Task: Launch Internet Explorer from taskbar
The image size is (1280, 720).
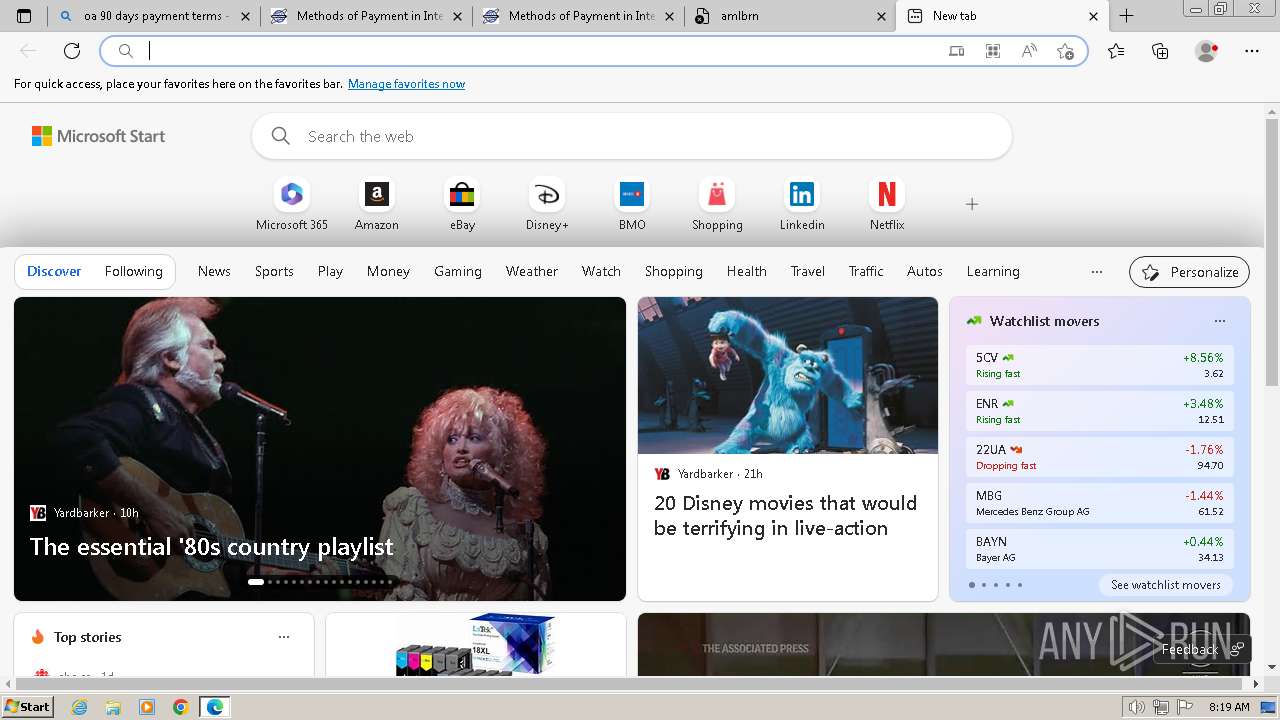Action: click(x=79, y=707)
